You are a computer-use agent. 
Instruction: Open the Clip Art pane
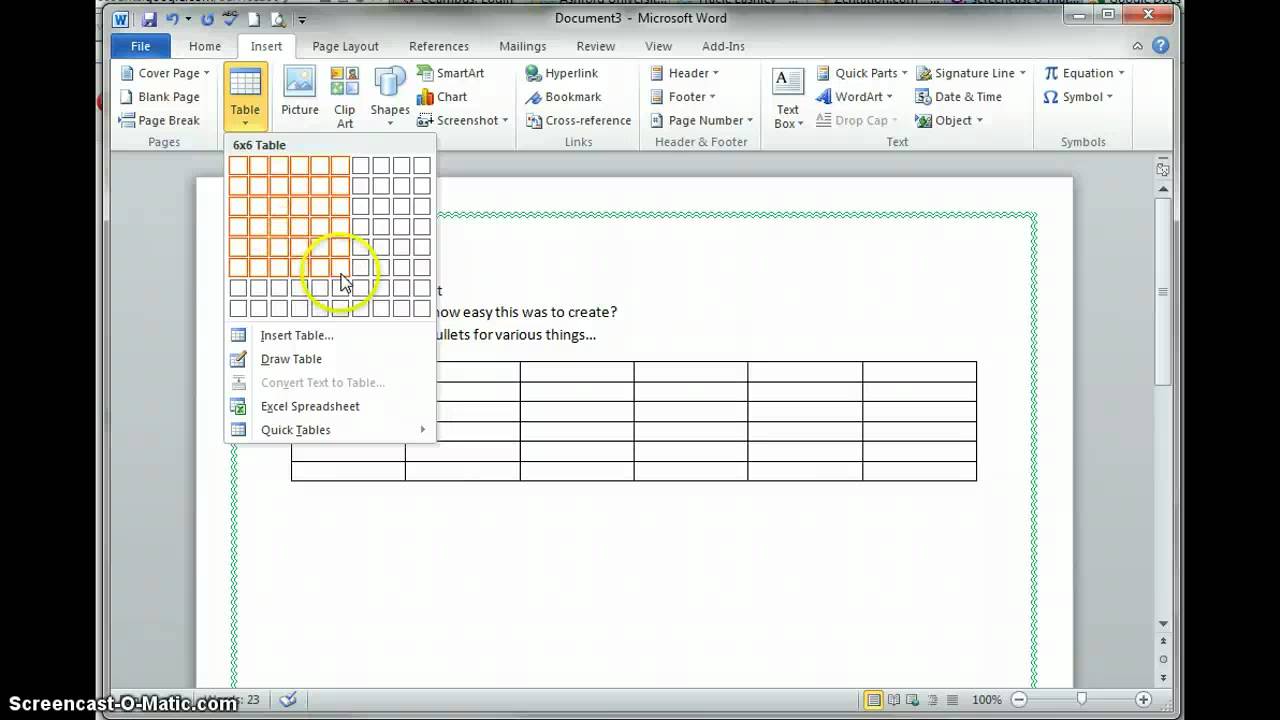345,96
